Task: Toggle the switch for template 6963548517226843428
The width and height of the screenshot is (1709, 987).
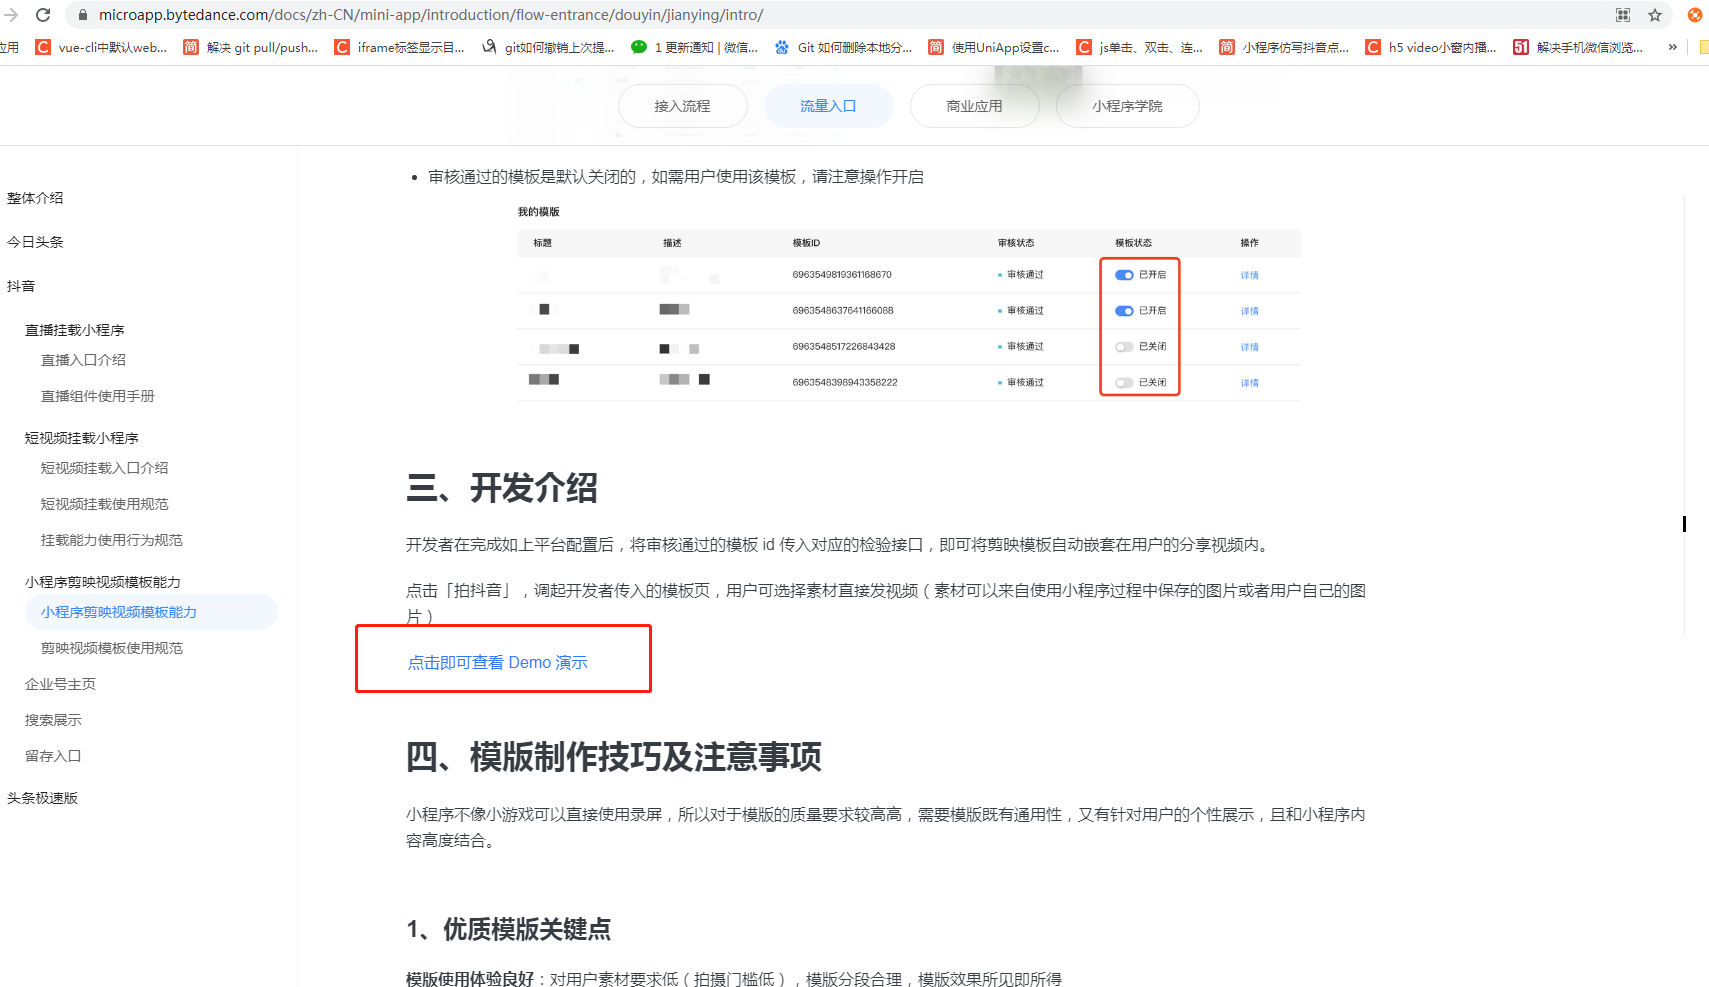Action: [x=1124, y=347]
